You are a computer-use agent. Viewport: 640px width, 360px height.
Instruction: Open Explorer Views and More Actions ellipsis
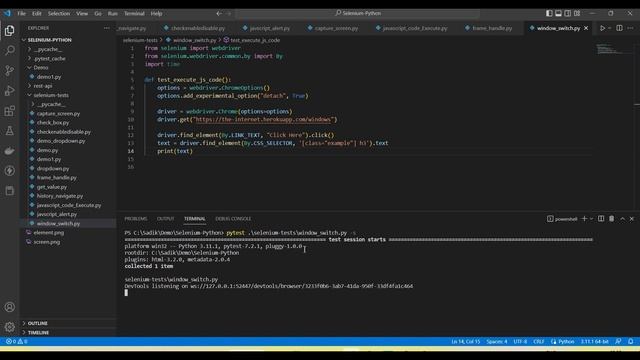click(x=107, y=28)
